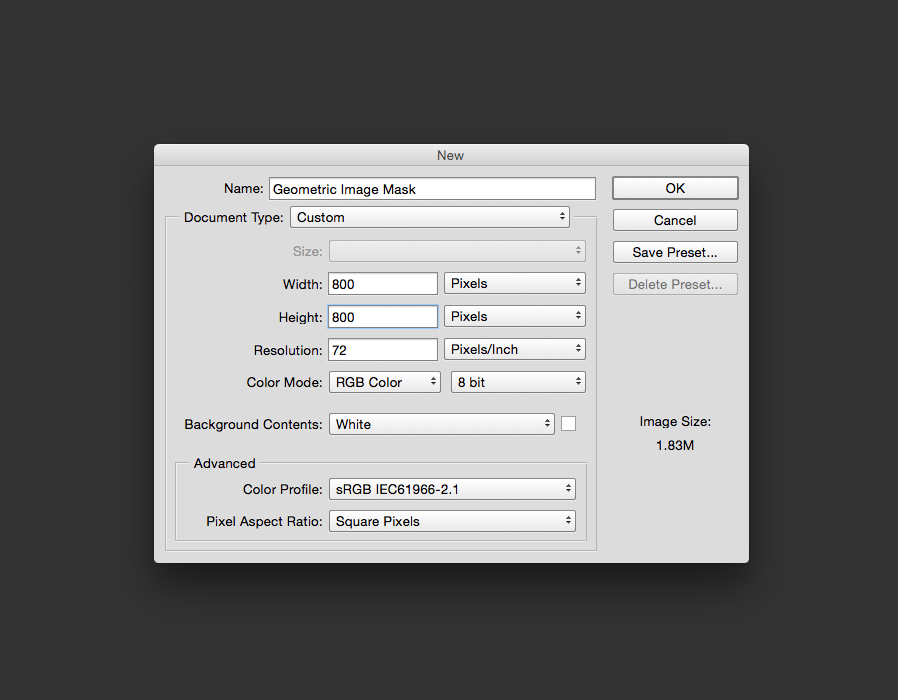Open the Document Type dropdown
Screen dimensions: 898x700
coord(430,218)
